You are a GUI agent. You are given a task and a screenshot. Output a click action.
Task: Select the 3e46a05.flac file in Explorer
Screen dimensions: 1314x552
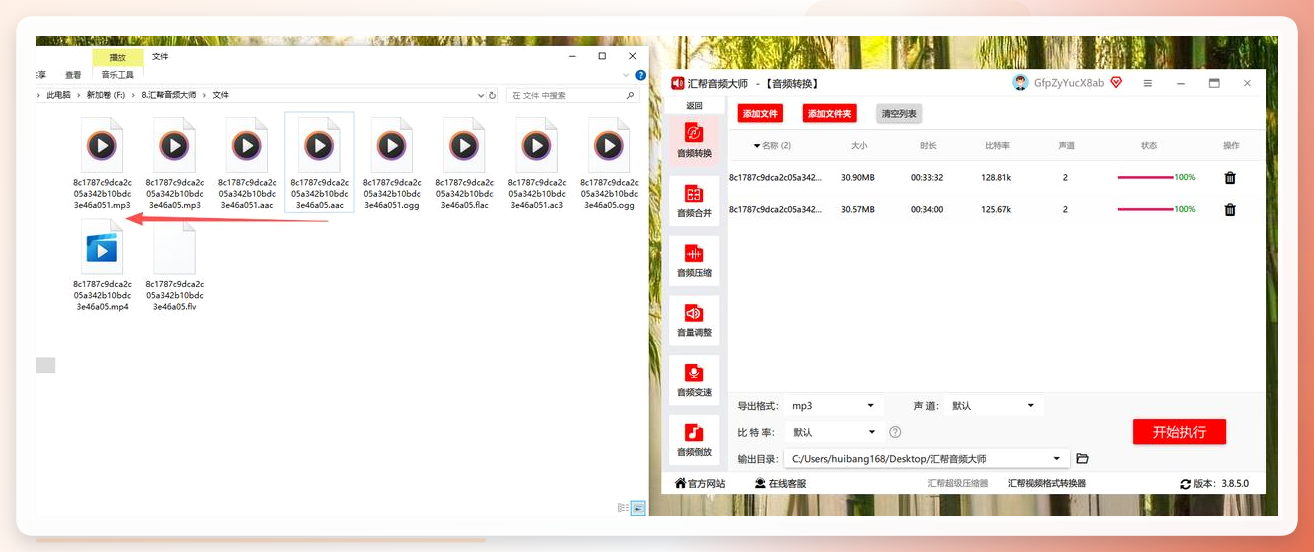coord(464,164)
